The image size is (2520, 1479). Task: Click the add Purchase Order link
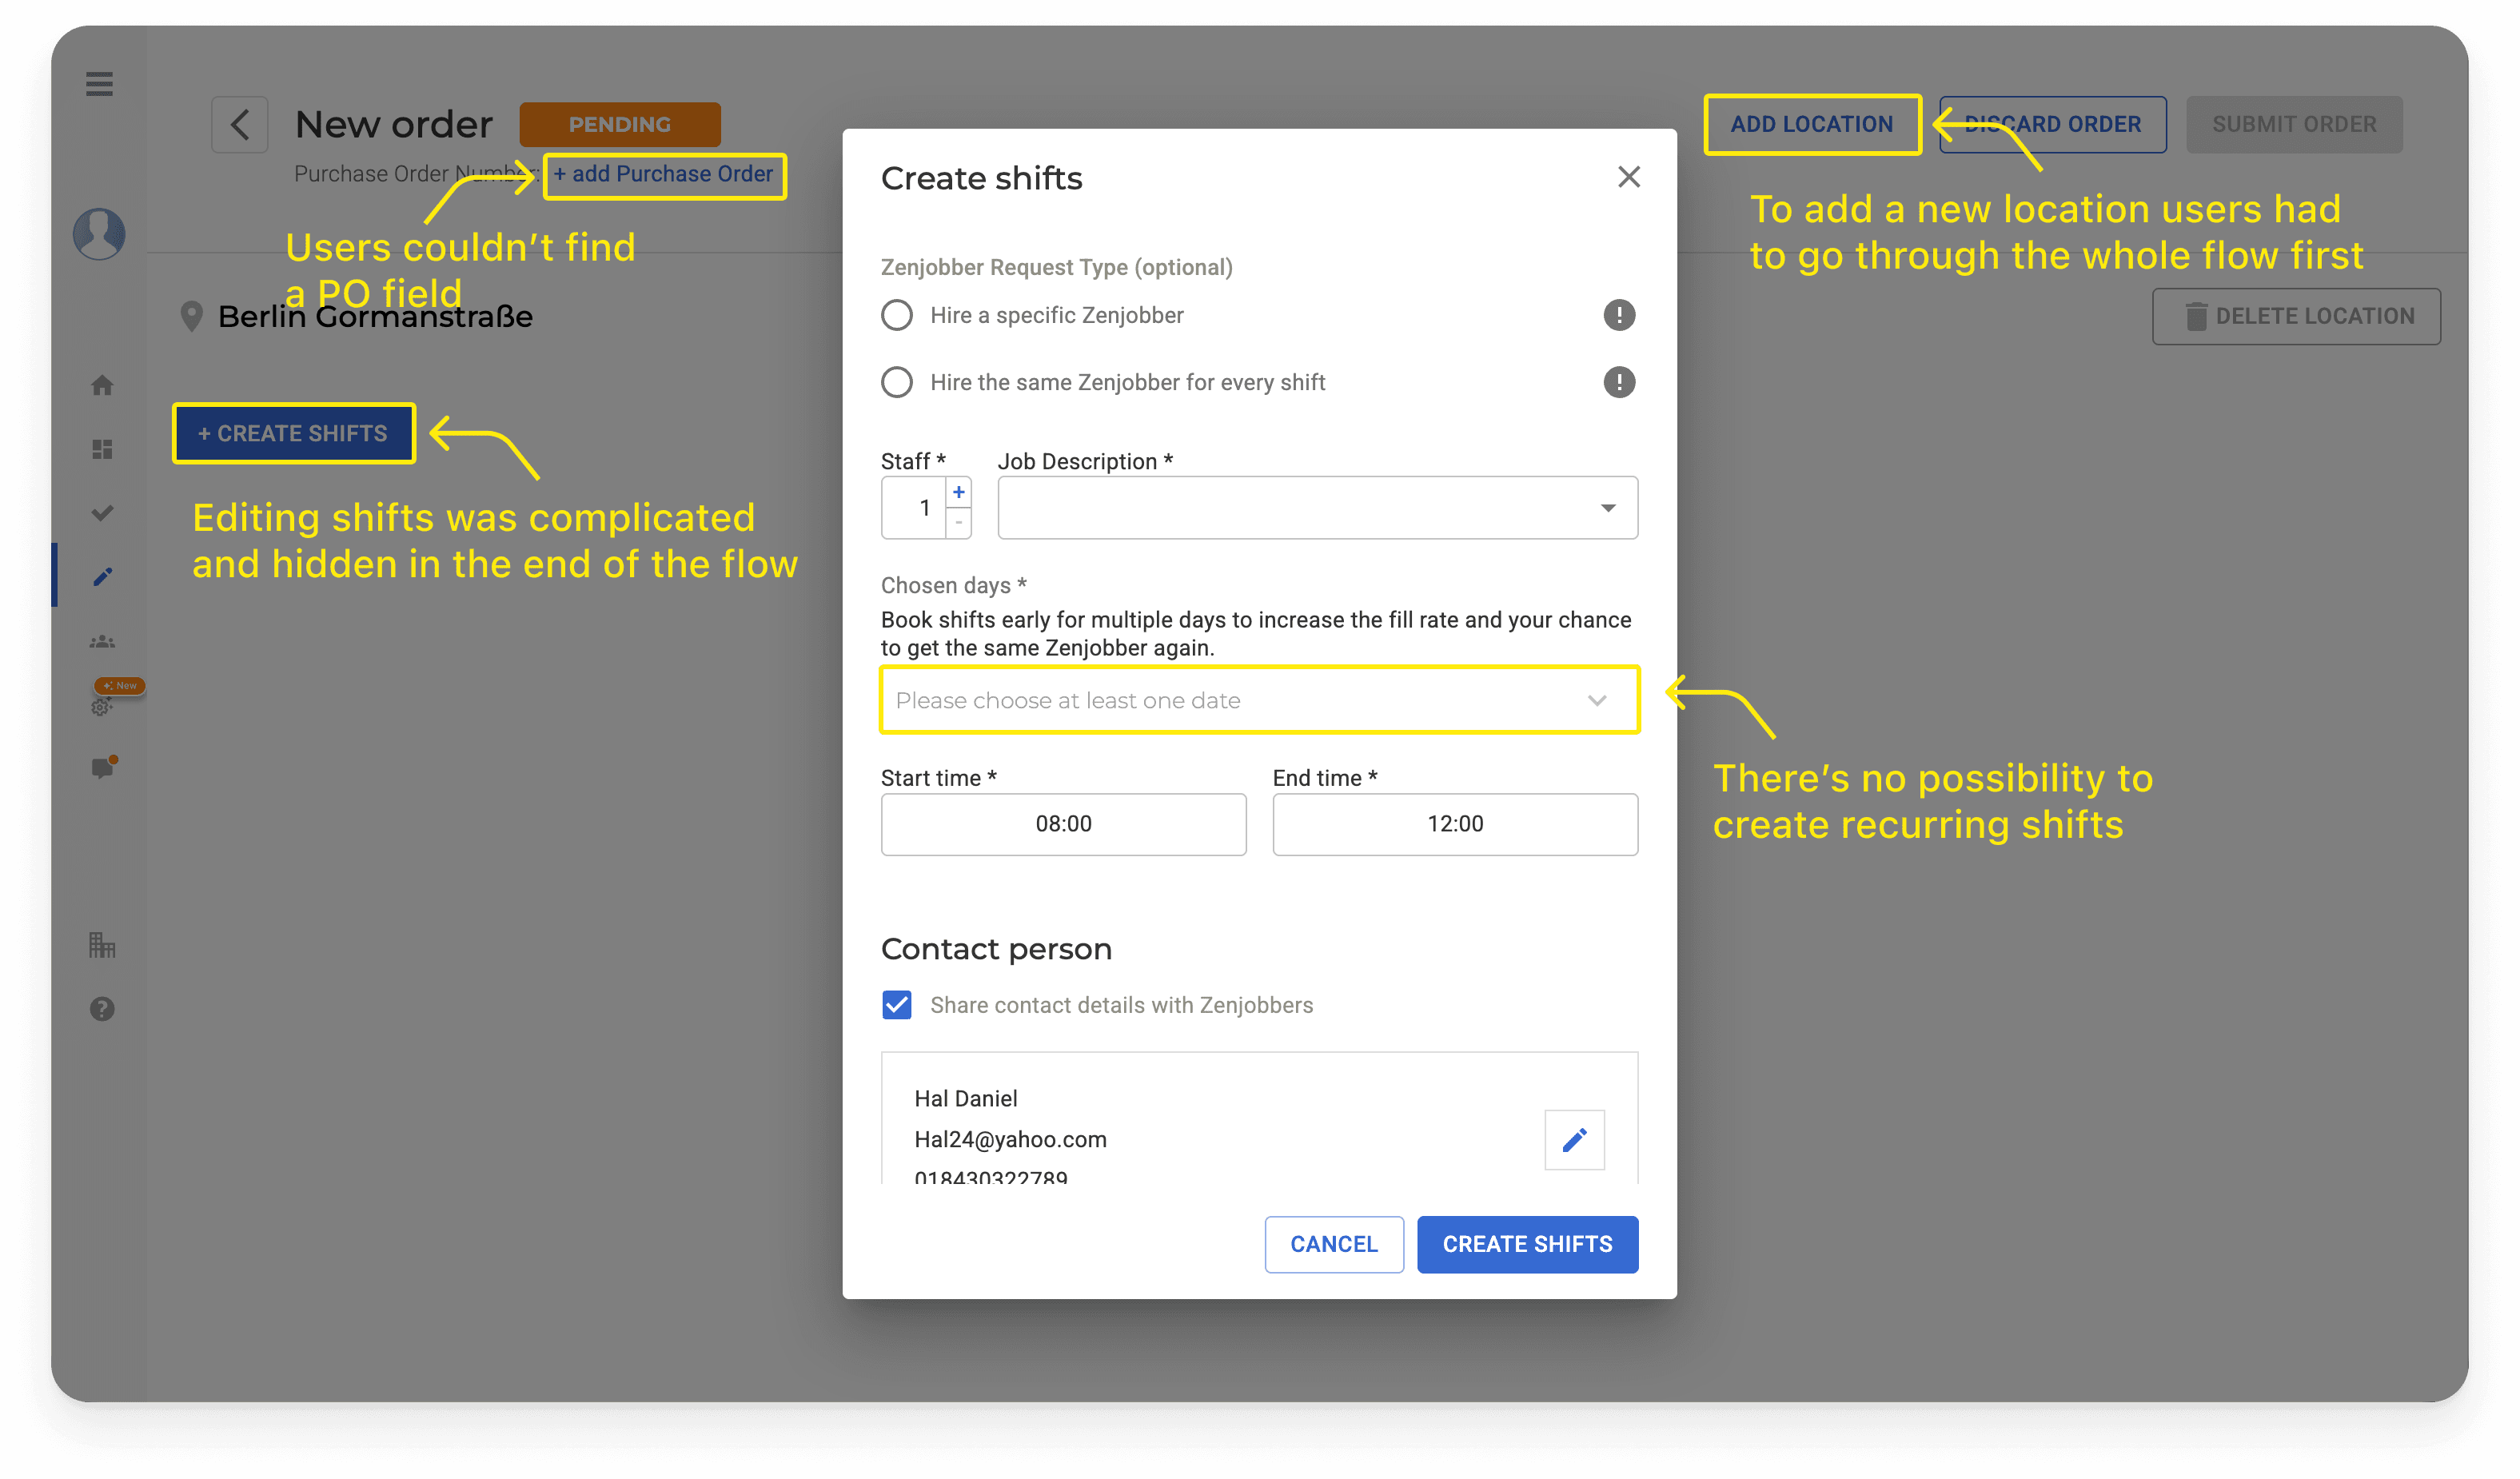[x=664, y=175]
